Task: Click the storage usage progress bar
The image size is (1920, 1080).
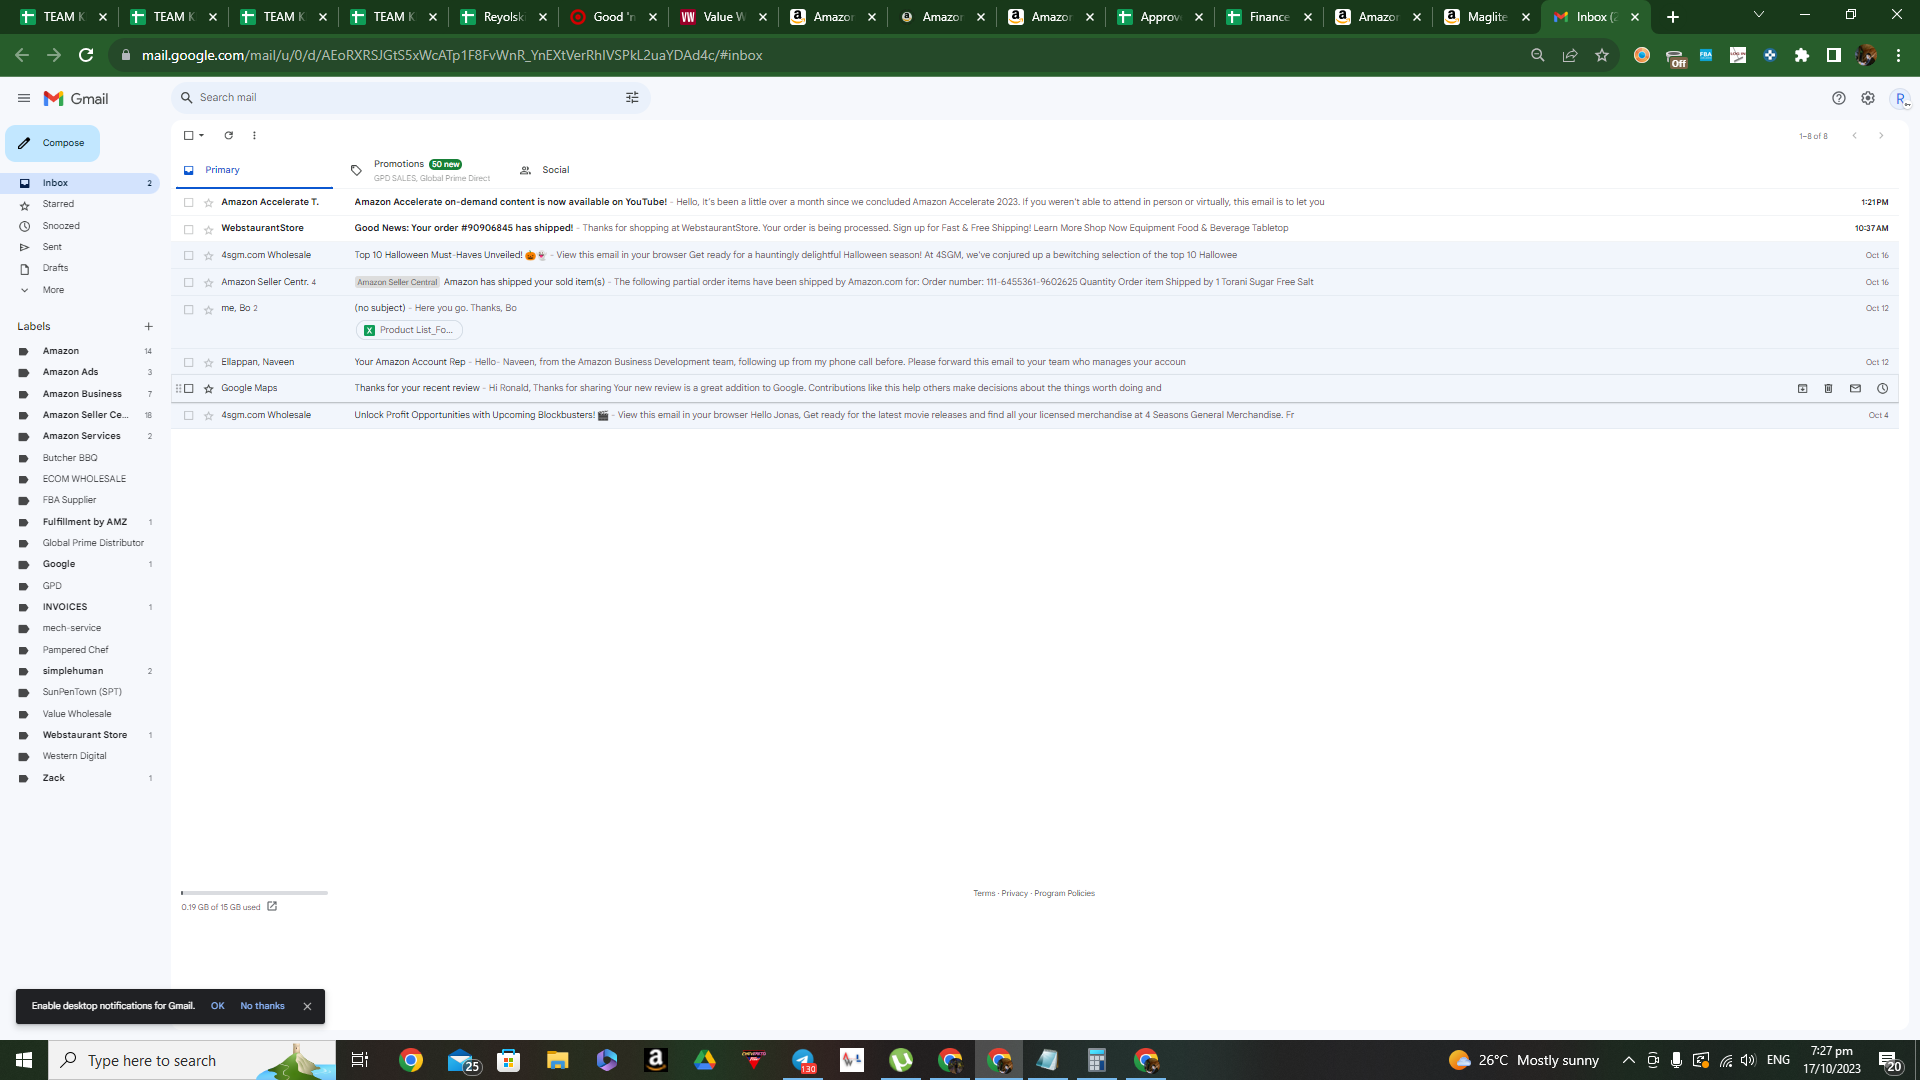Action: (254, 893)
